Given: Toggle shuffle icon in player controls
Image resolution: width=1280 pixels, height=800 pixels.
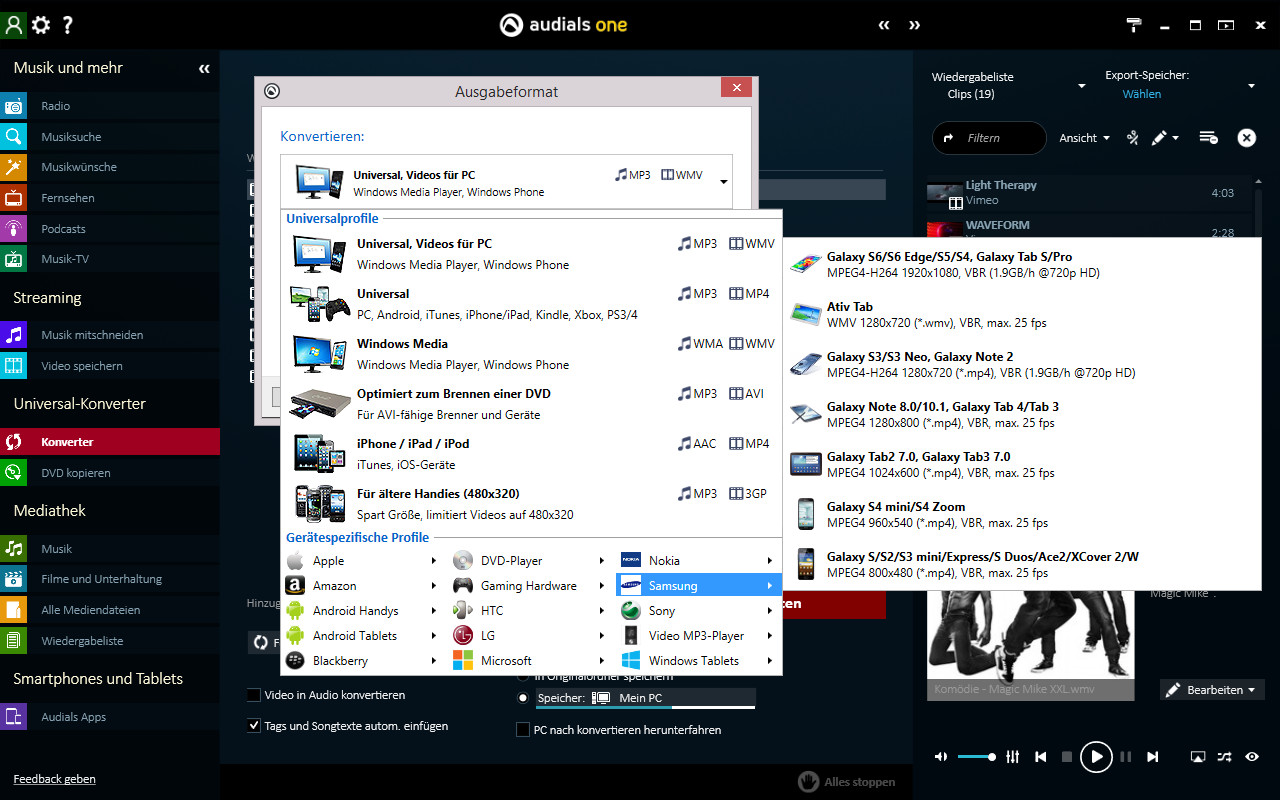Looking at the screenshot, I should 1224,757.
